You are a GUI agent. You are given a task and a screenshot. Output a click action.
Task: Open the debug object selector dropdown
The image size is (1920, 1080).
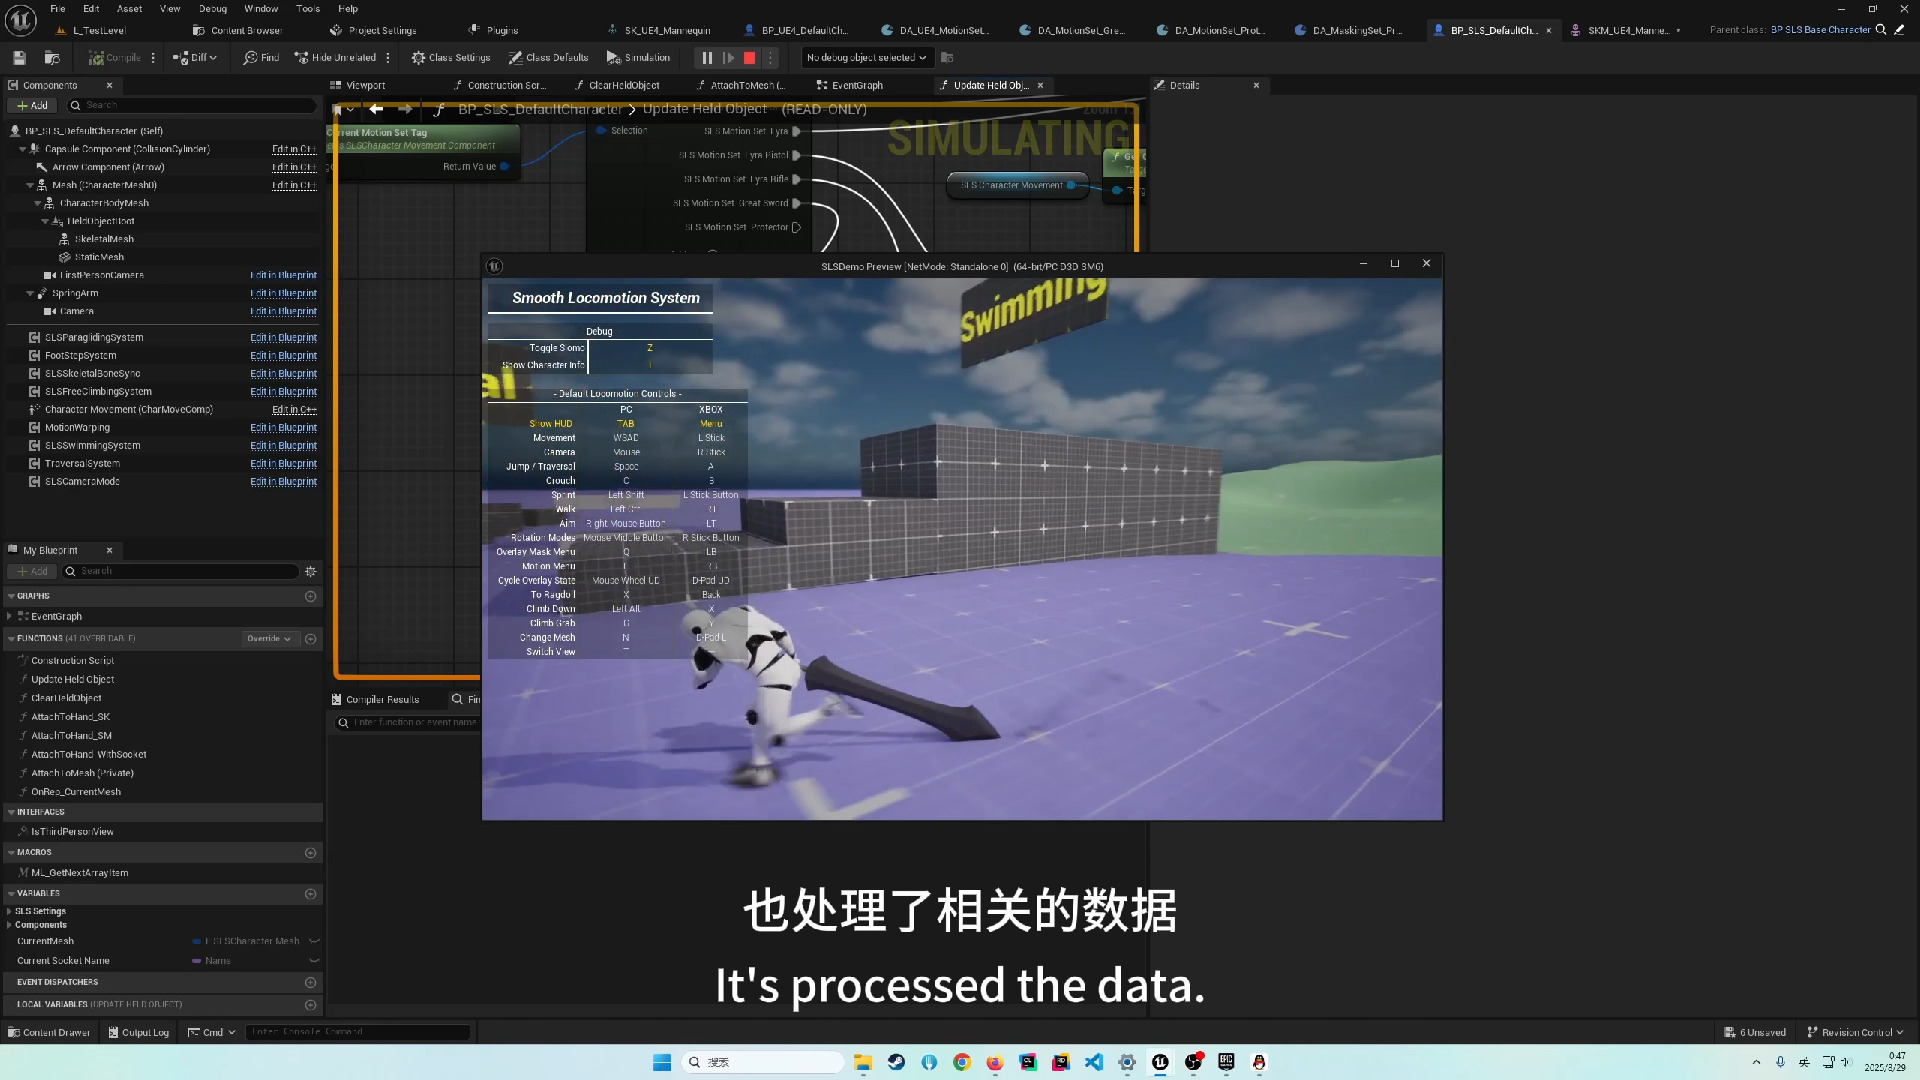tap(866, 58)
